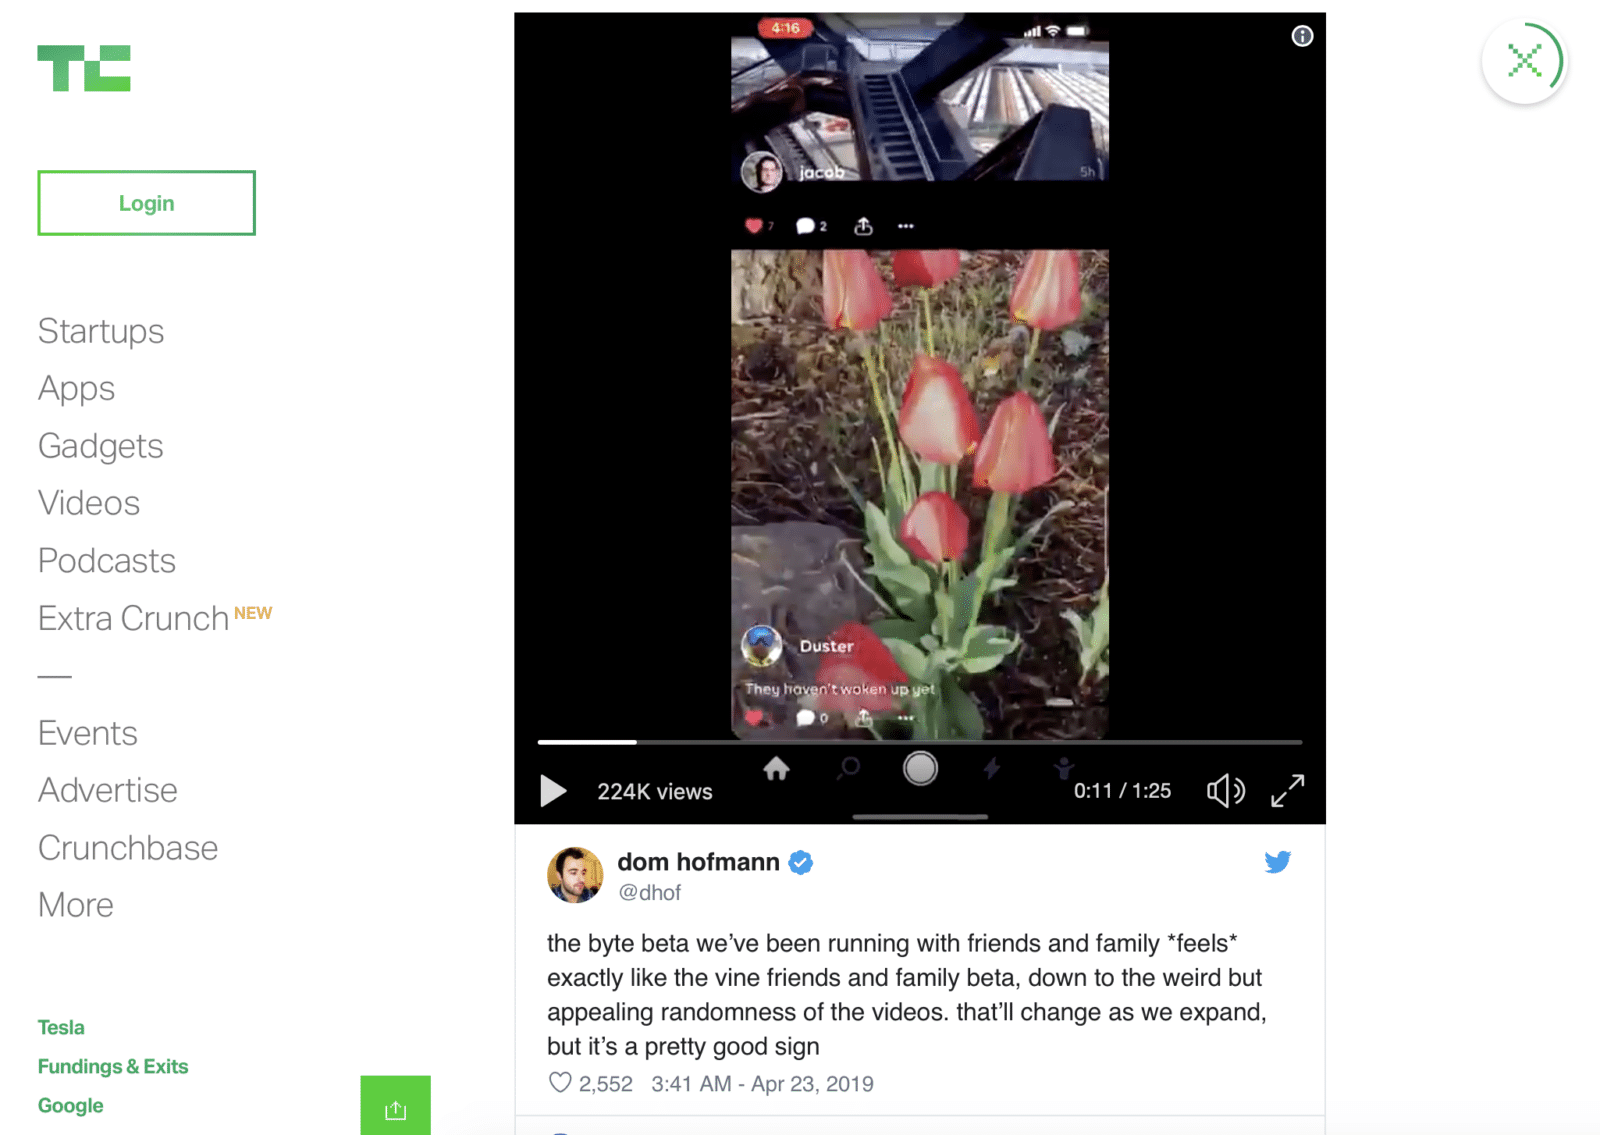Click the Login button
The width and height of the screenshot is (1600, 1135).
tap(147, 203)
